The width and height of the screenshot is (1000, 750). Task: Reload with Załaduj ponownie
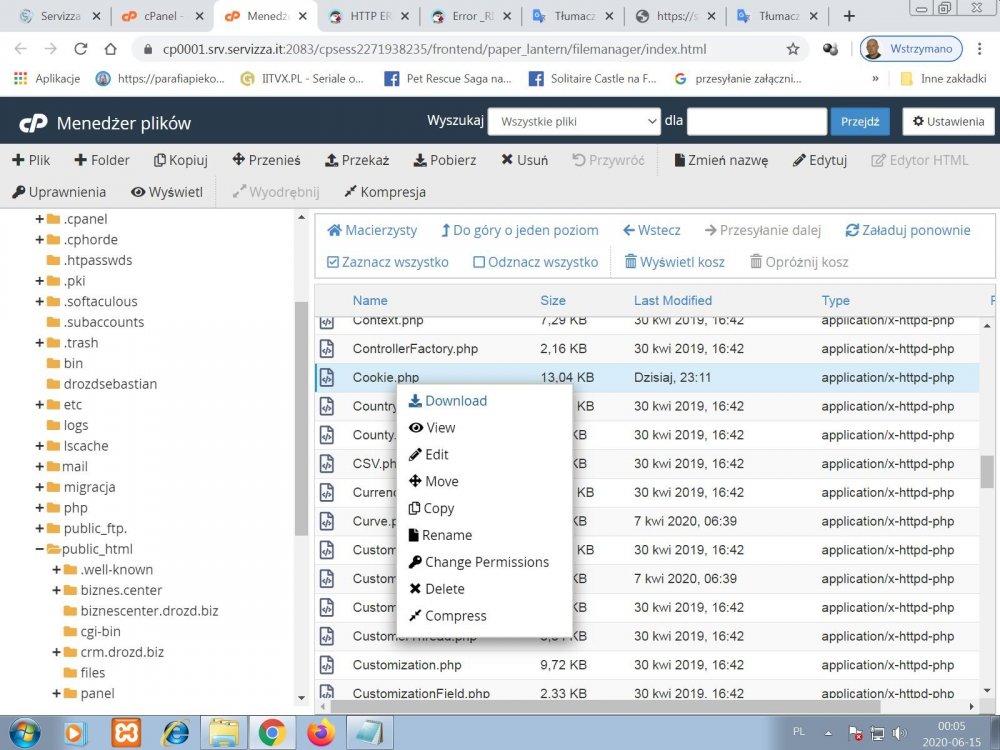click(908, 230)
